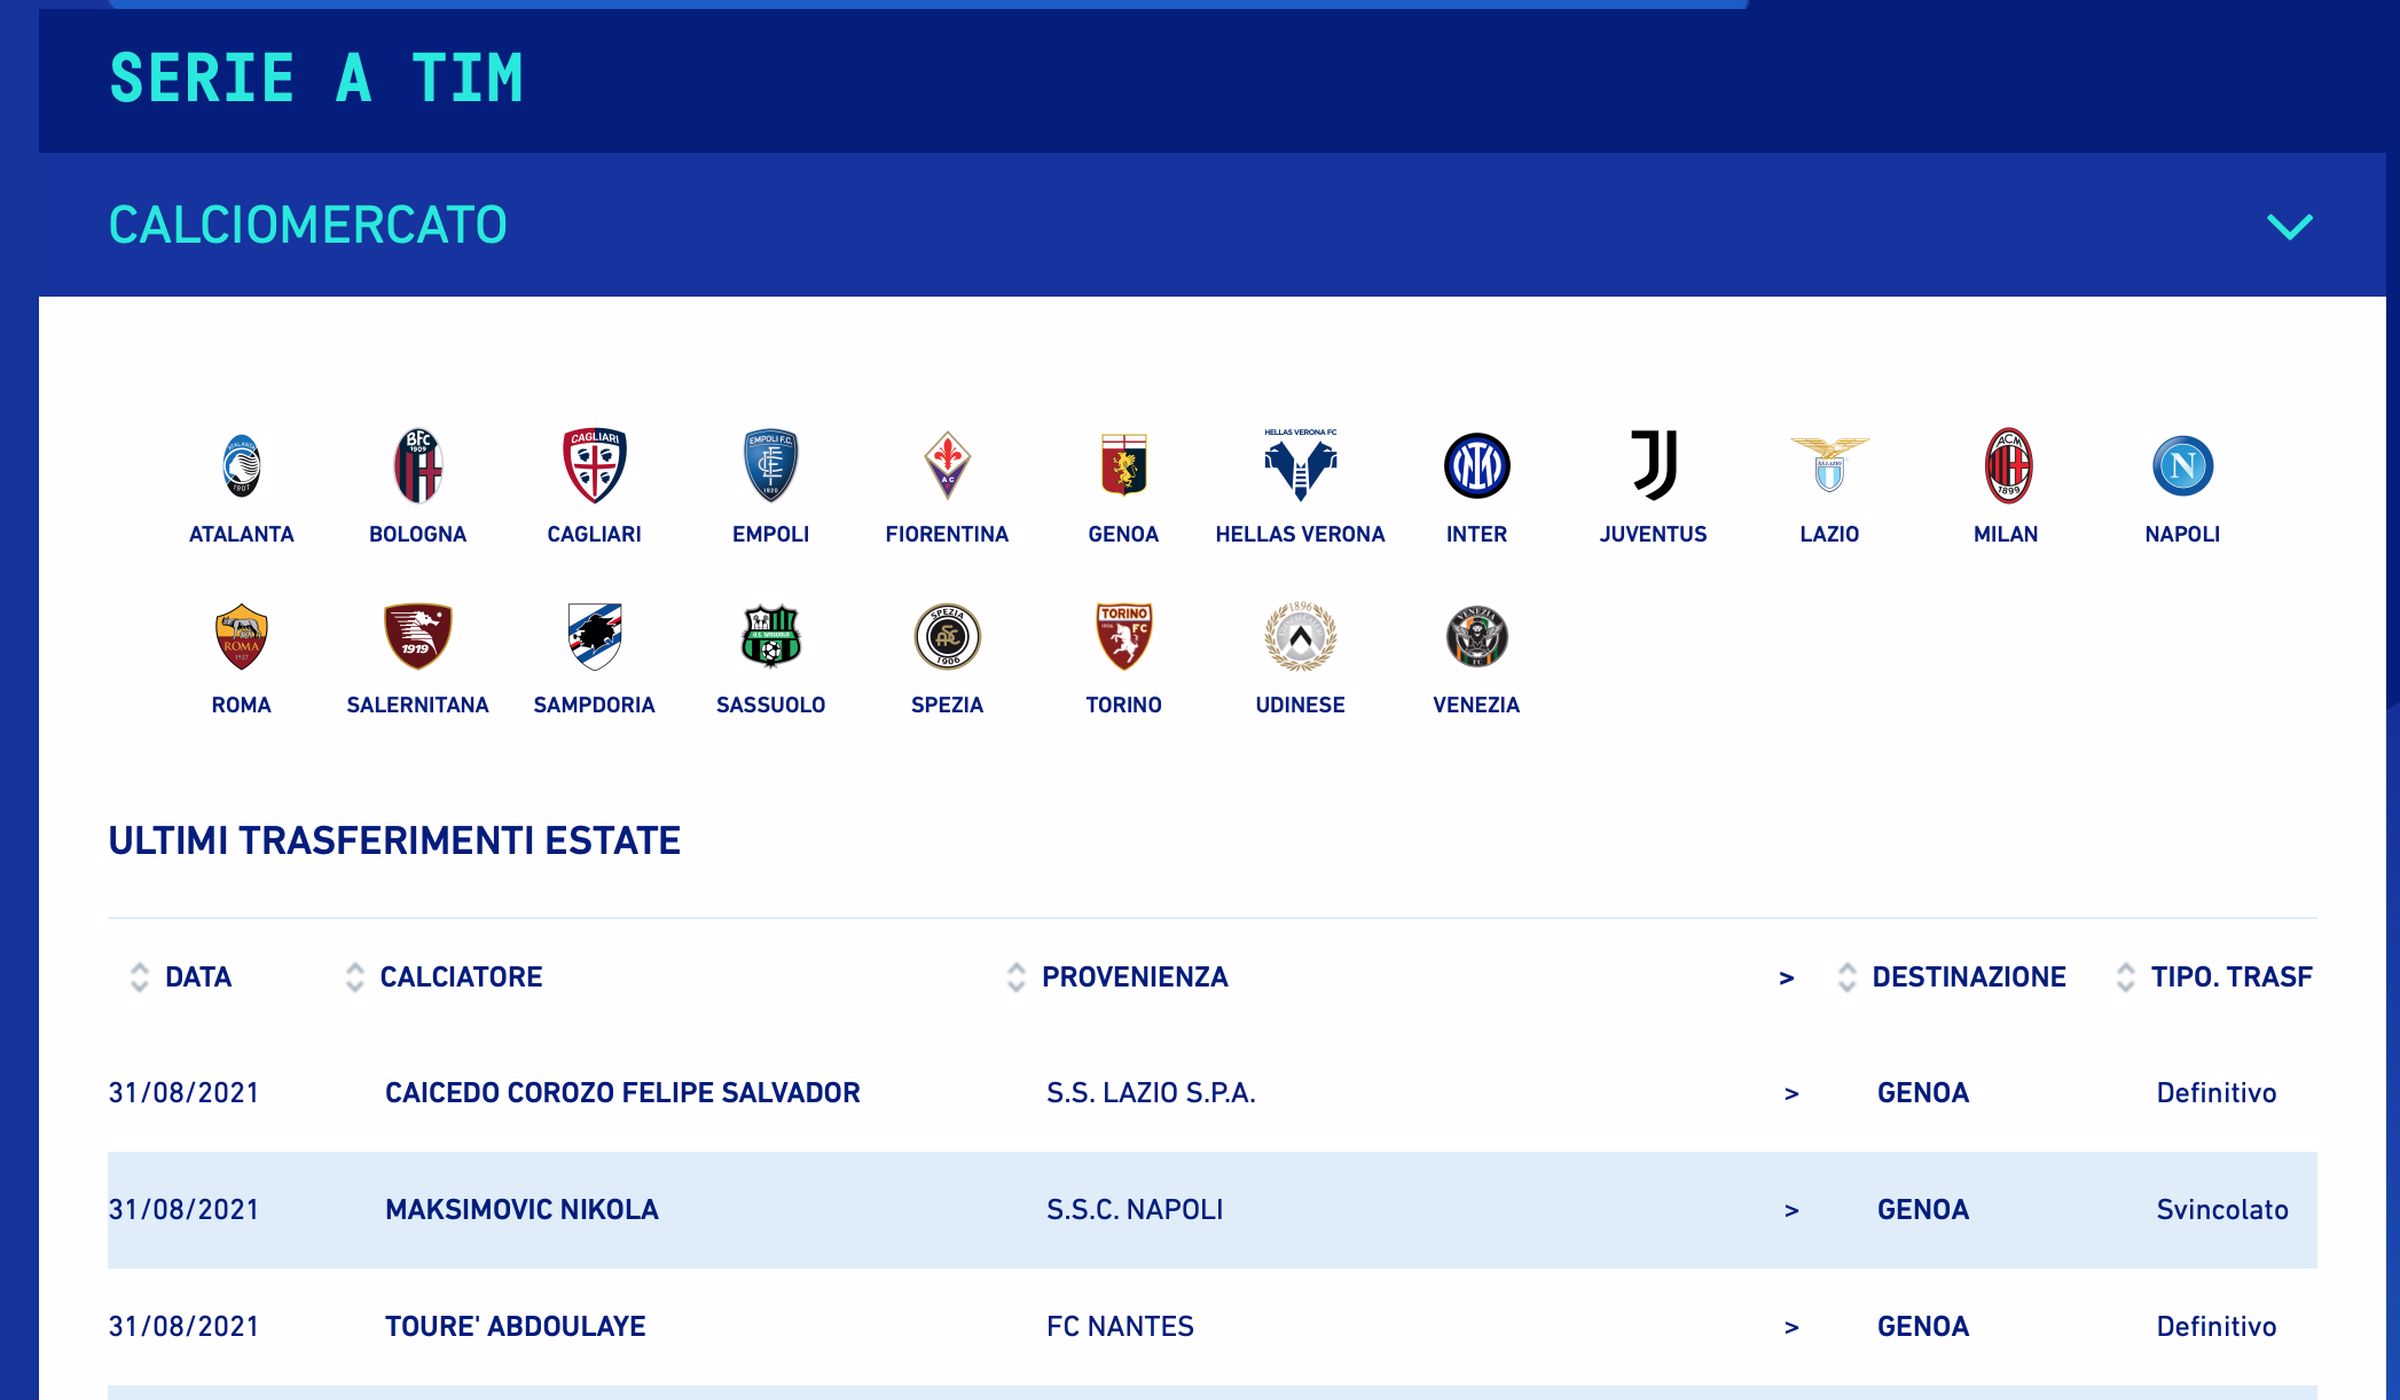The width and height of the screenshot is (2400, 1400).
Task: Open the Sampdoria club crest
Action: [594, 637]
